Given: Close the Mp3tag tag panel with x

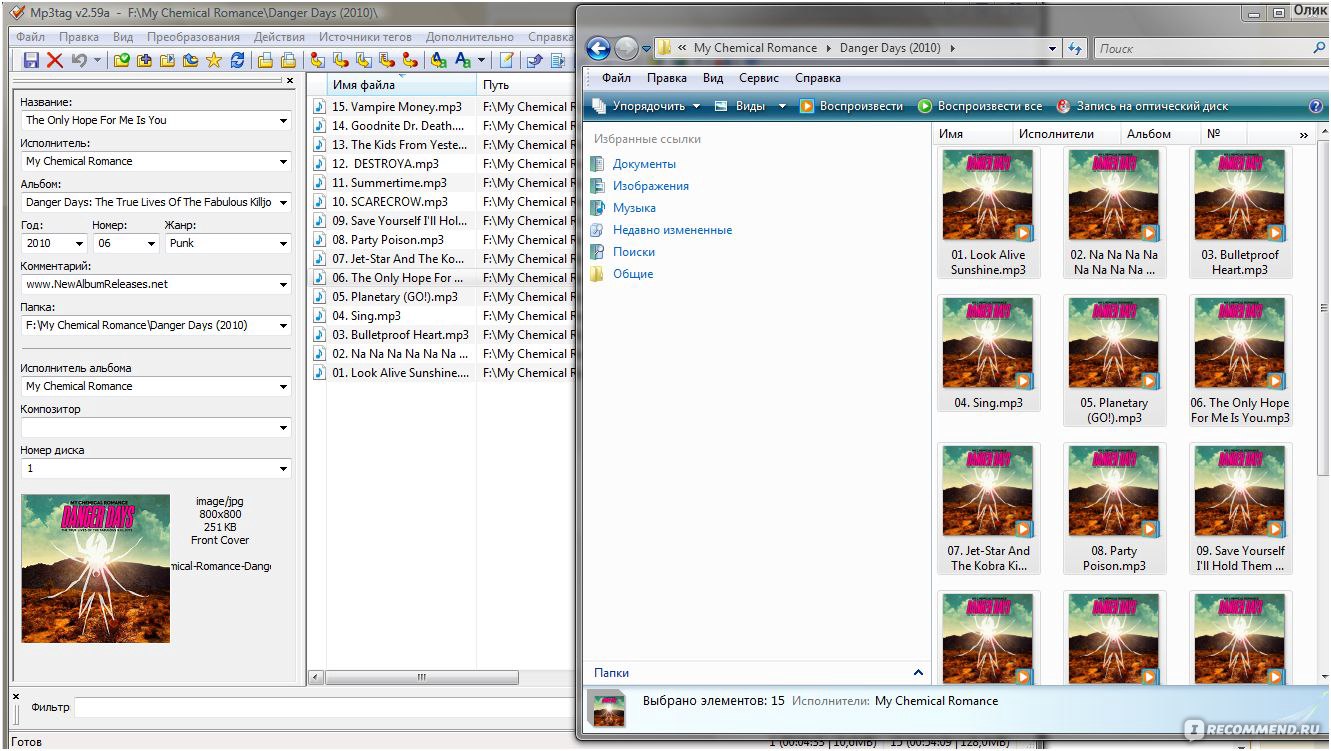Looking at the screenshot, I should coord(290,81).
